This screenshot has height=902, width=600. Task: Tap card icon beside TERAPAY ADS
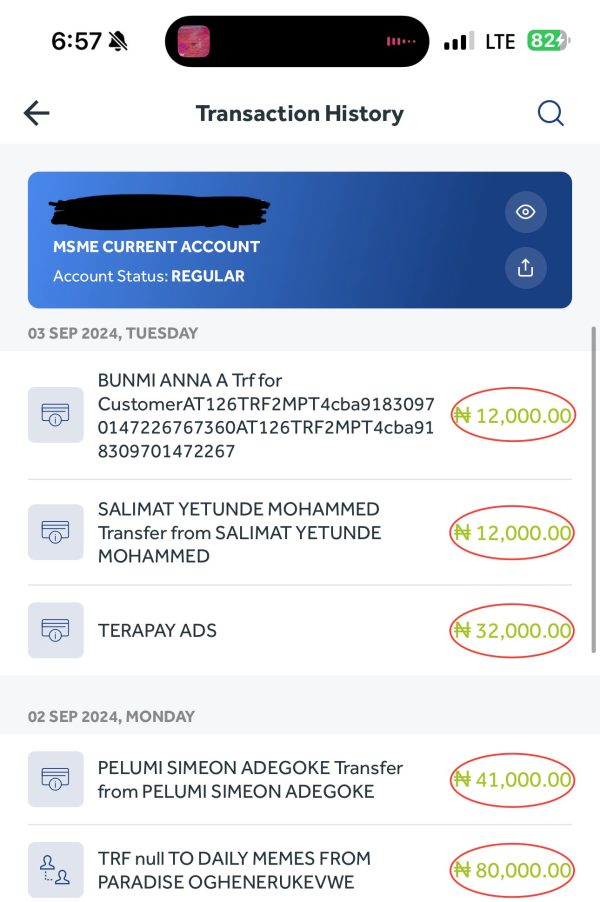tap(56, 630)
